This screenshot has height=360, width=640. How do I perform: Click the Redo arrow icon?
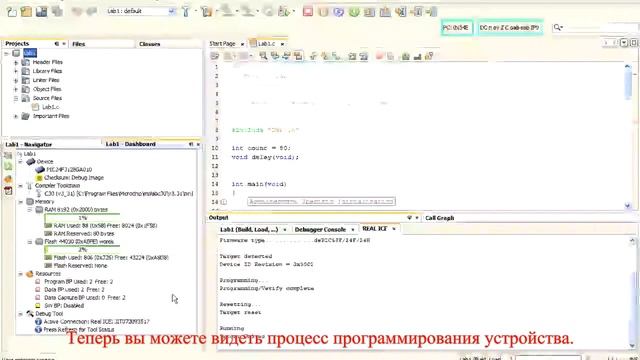point(91,11)
